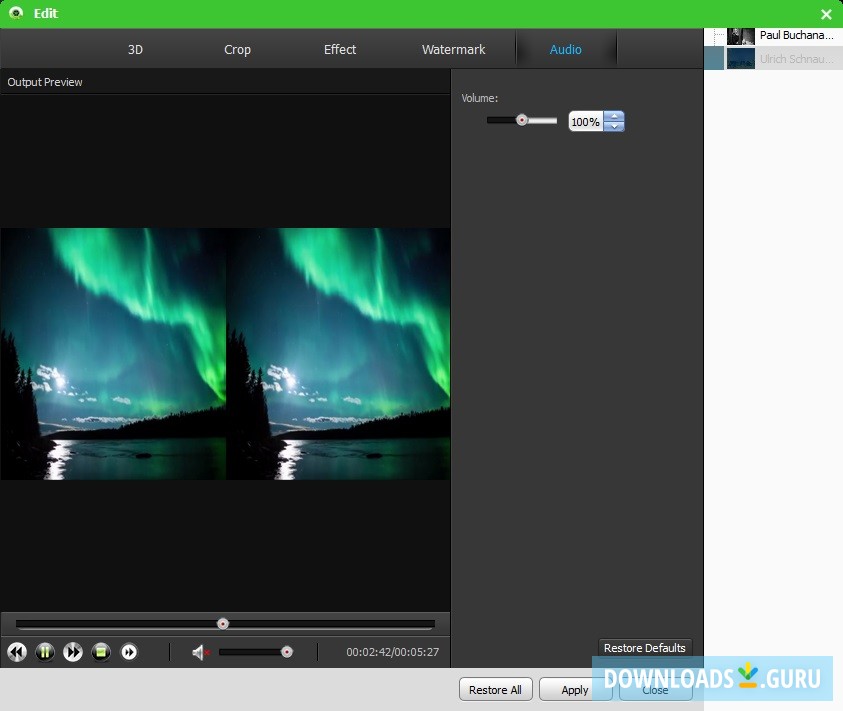Close the Edit window

826,14
